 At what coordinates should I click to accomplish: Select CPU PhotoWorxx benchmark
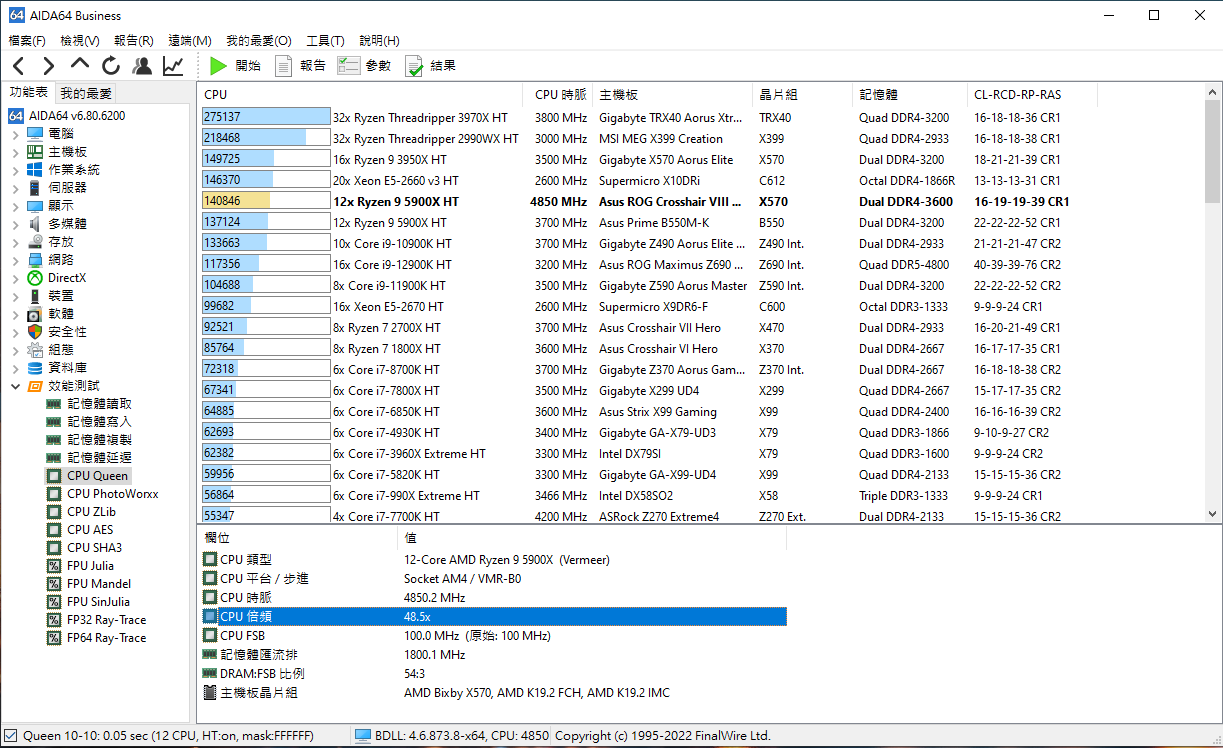[x=112, y=494]
